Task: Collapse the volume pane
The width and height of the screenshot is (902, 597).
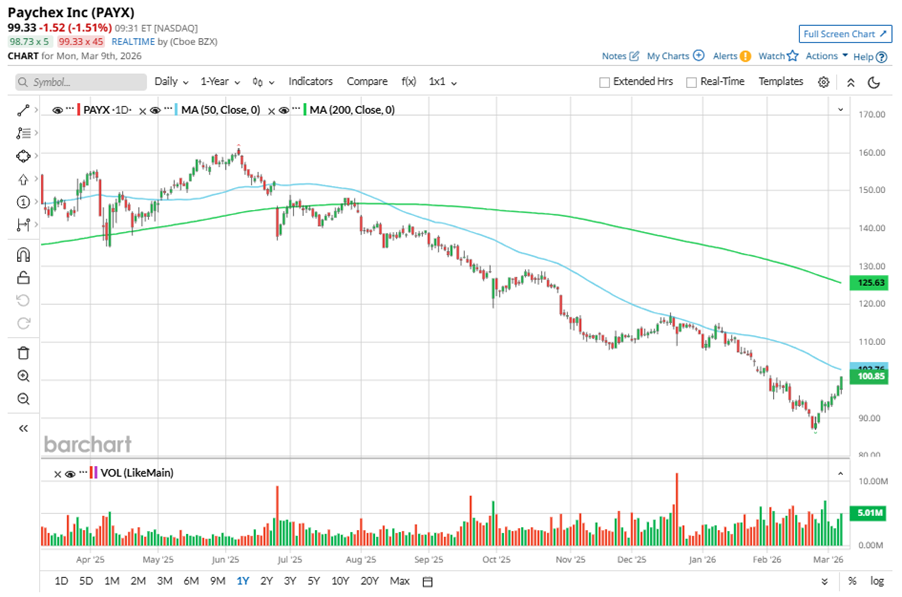Action: click(840, 474)
